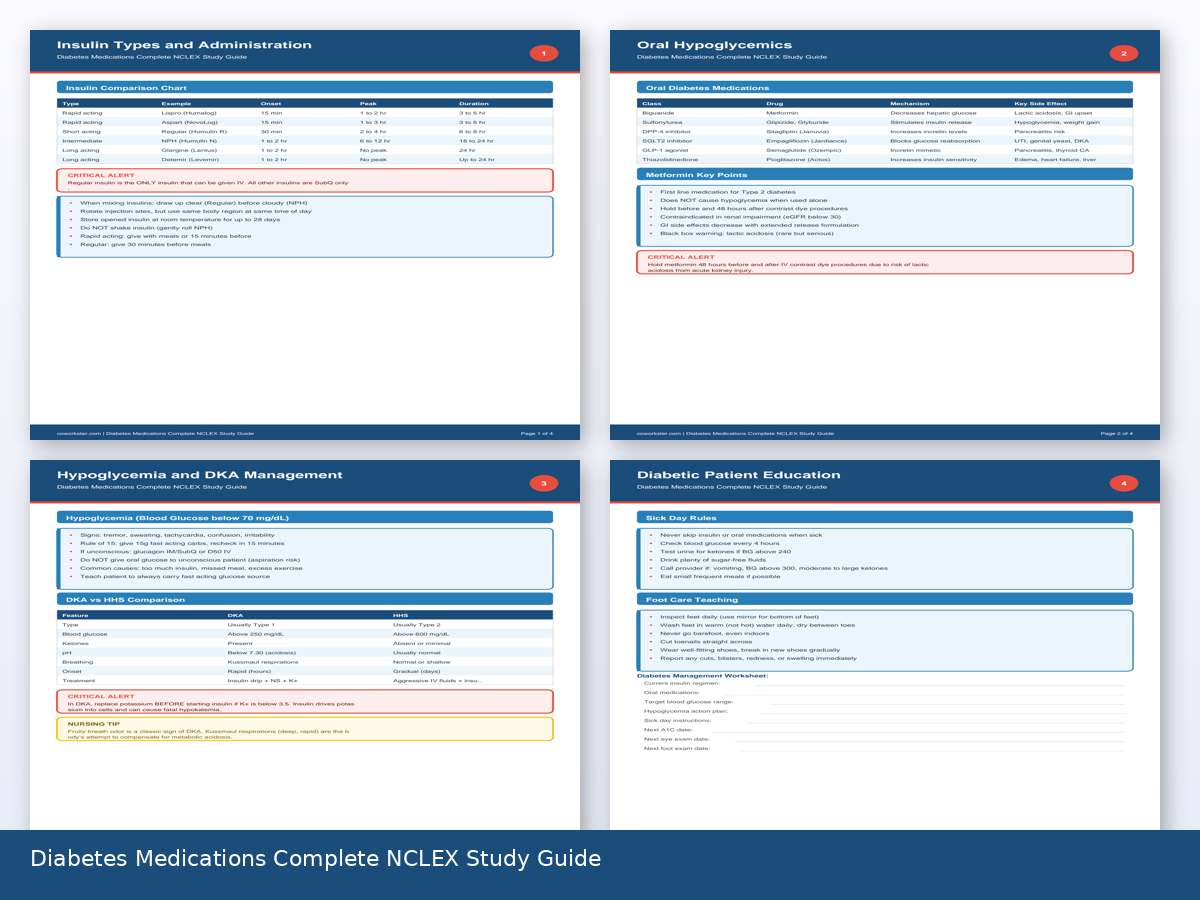Open the Oral Hypoglycemics page thumbnail

[884, 340]
